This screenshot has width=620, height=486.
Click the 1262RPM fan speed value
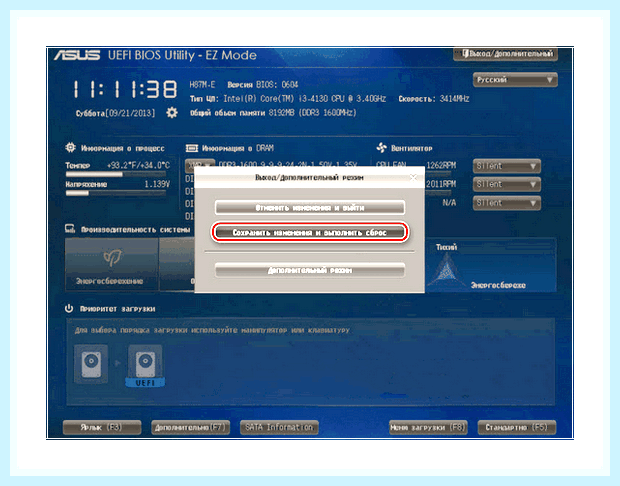(x=441, y=165)
